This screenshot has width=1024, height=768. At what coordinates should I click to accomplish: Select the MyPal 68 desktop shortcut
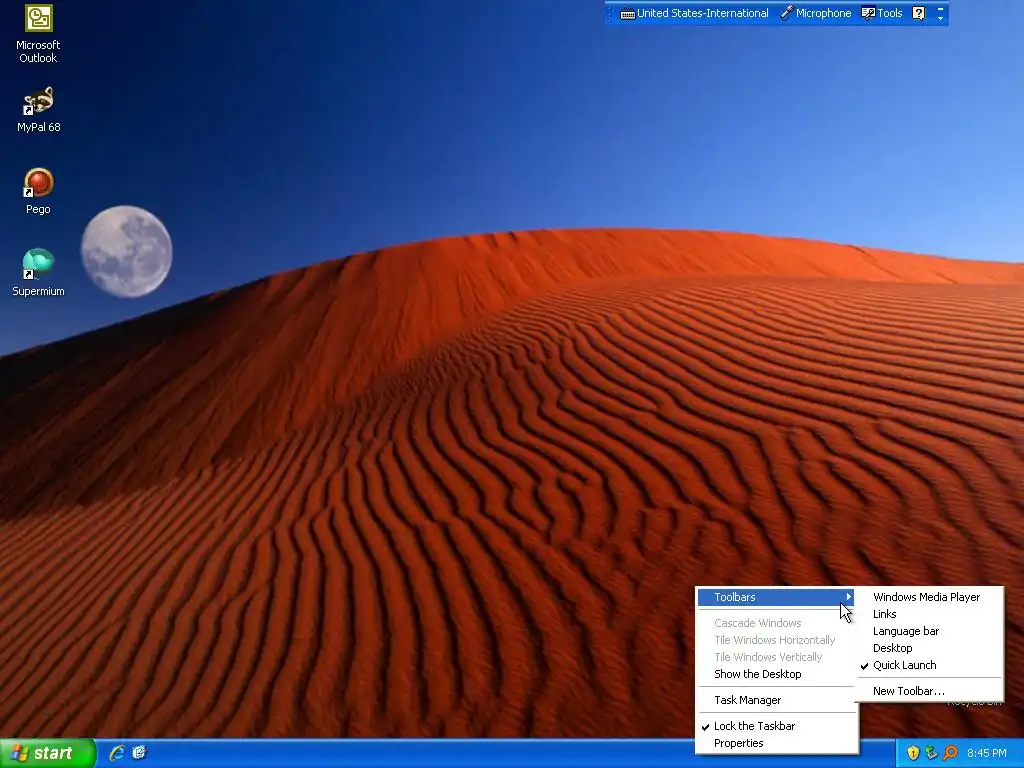pos(38,110)
